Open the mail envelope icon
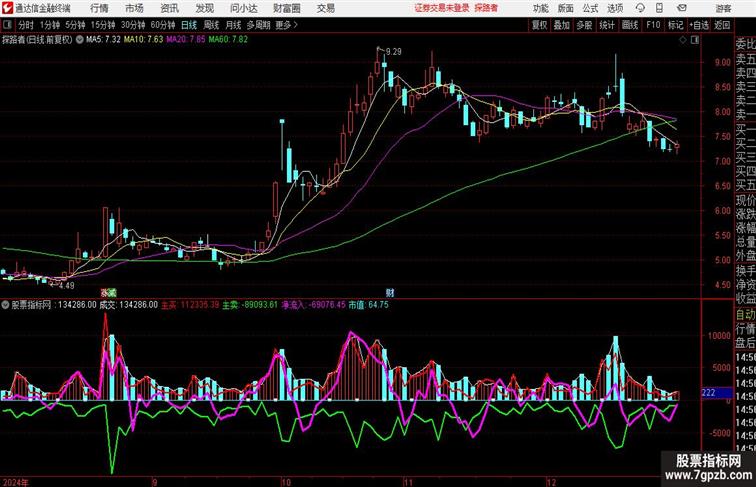Image resolution: width=756 pixels, height=487 pixels. pos(682,8)
